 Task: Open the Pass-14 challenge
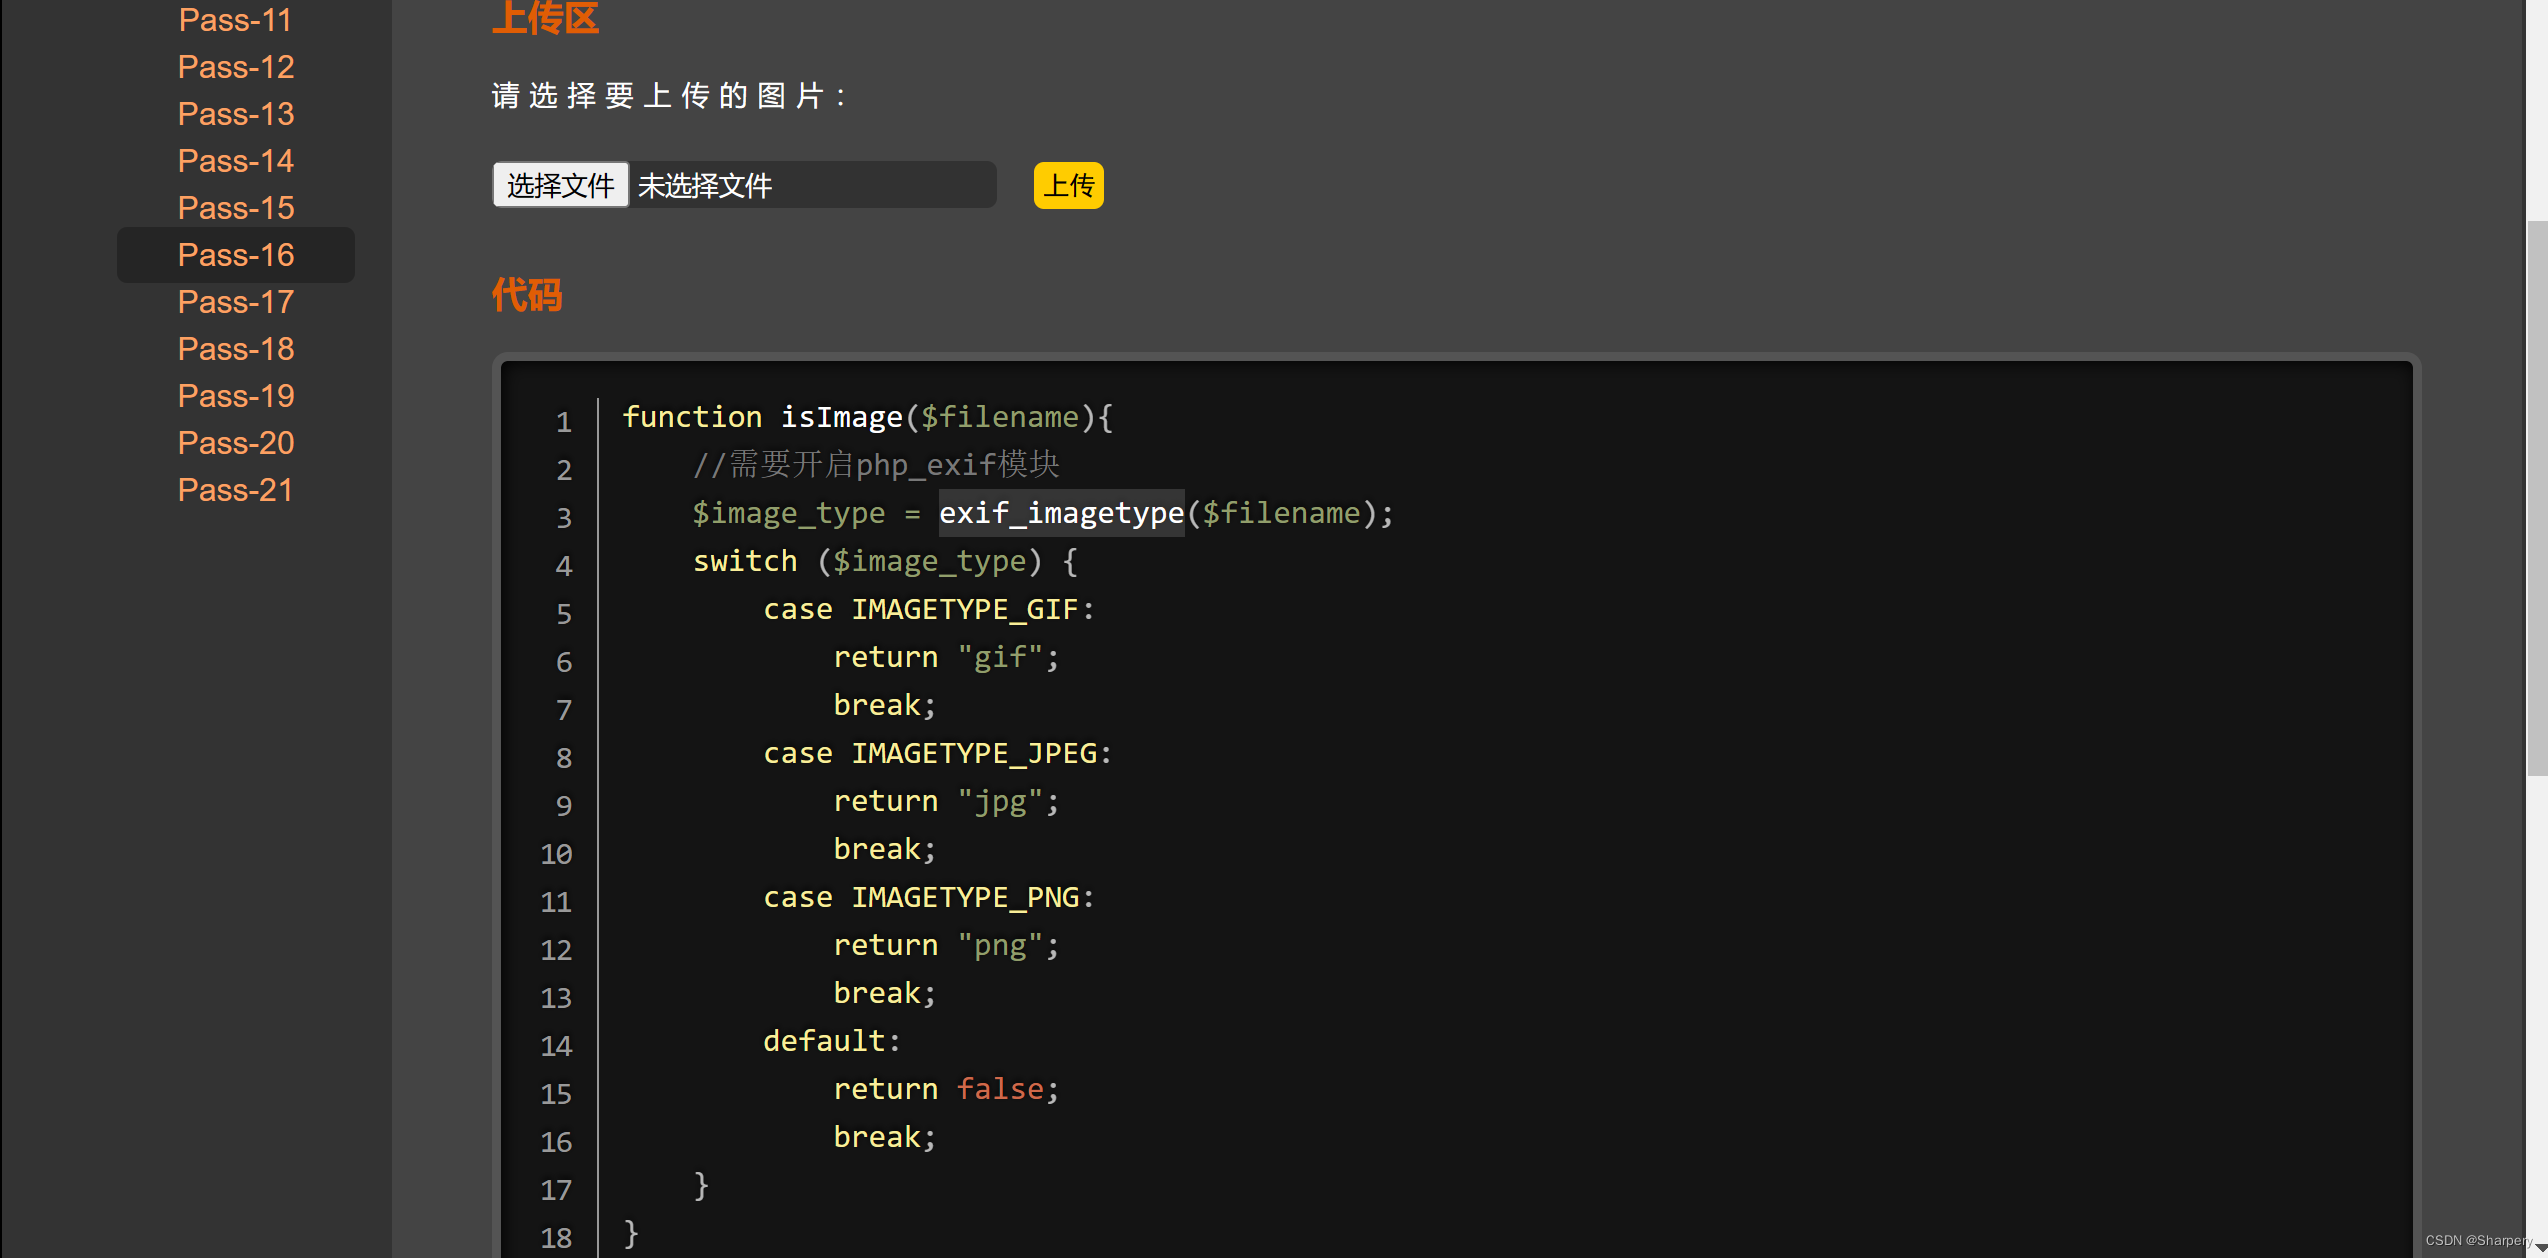pyautogui.click(x=234, y=160)
